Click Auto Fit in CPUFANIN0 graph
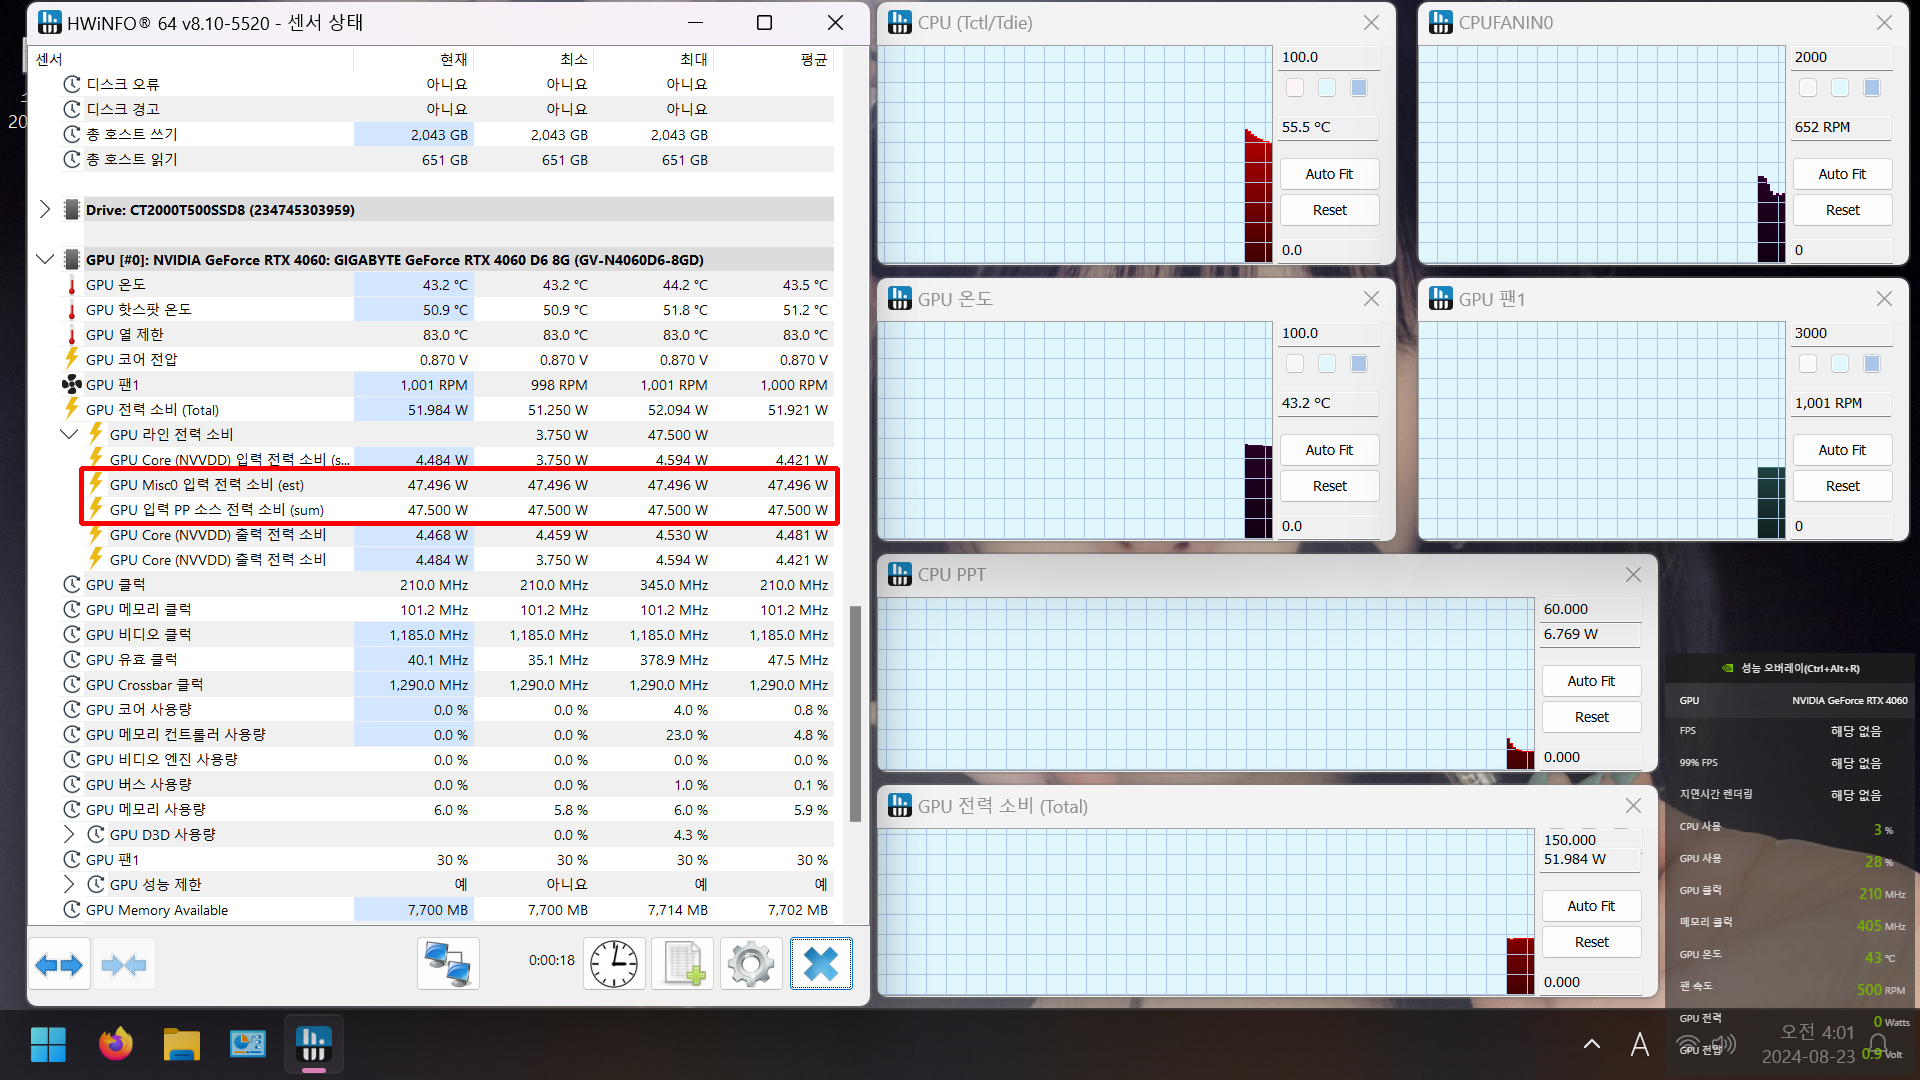This screenshot has height=1080, width=1920. pos(1841,174)
